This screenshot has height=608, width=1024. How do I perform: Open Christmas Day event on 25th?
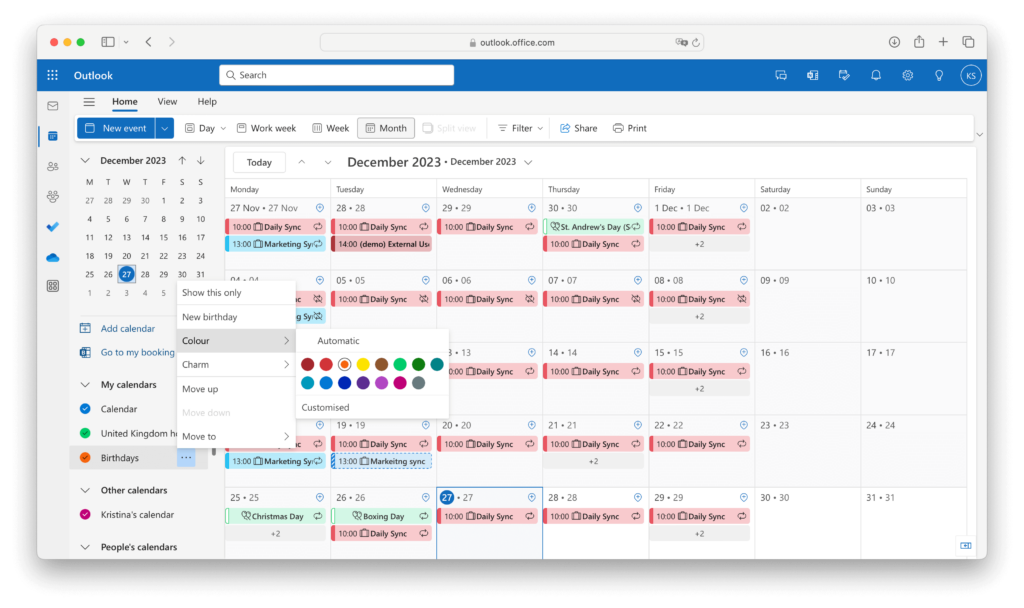275,516
